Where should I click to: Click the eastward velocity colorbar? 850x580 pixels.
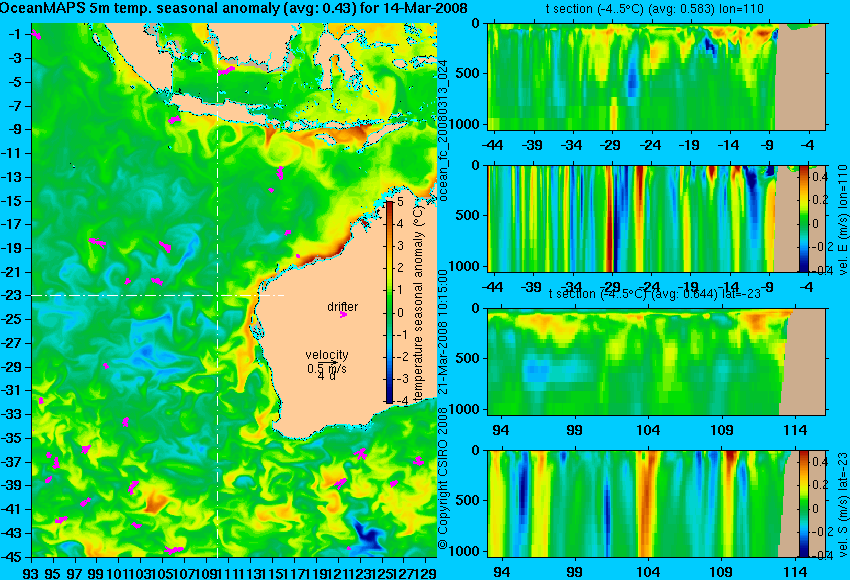(x=803, y=218)
